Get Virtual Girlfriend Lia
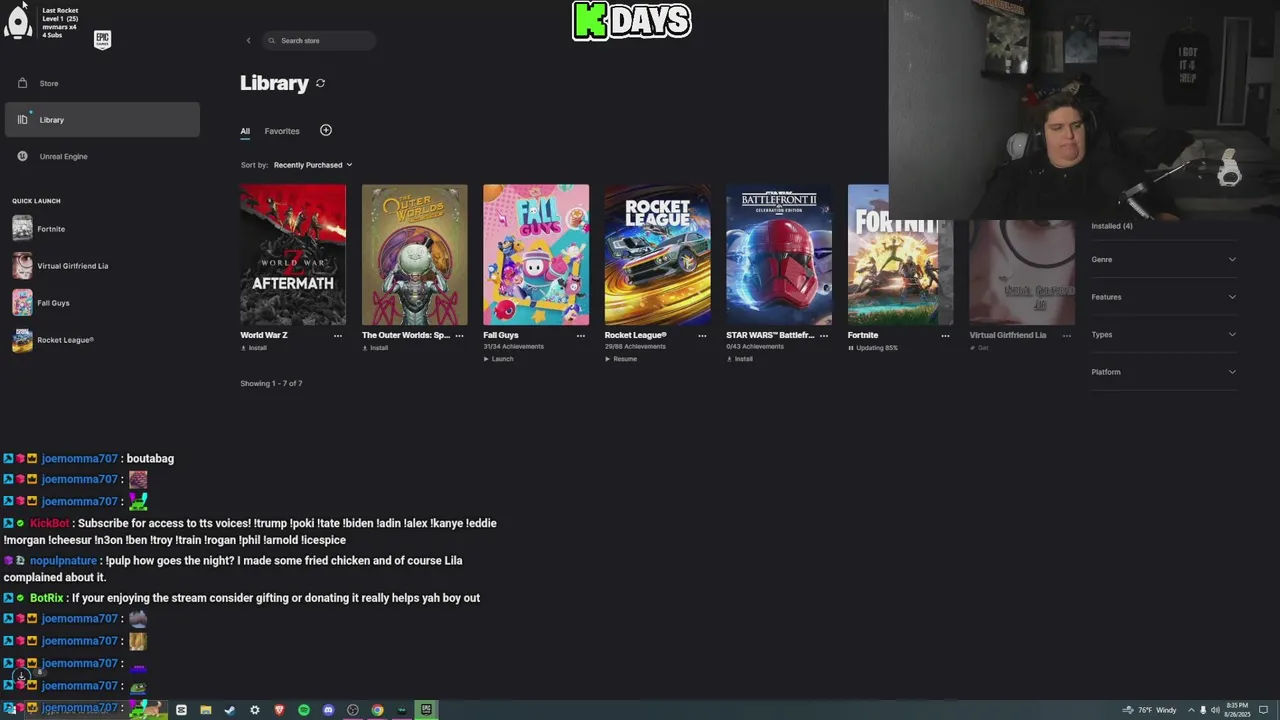Image resolution: width=1280 pixels, height=720 pixels. (980, 348)
